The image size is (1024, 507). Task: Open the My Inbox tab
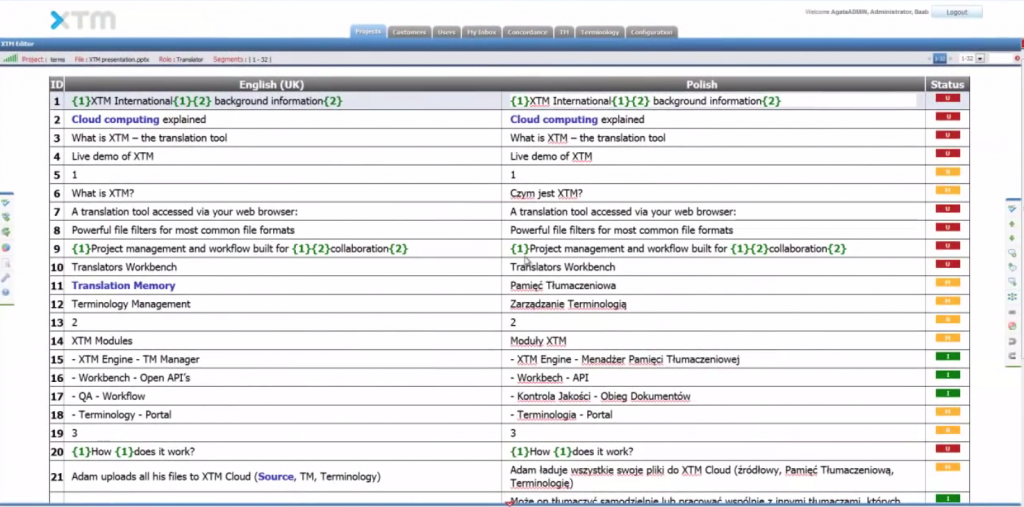click(x=481, y=32)
